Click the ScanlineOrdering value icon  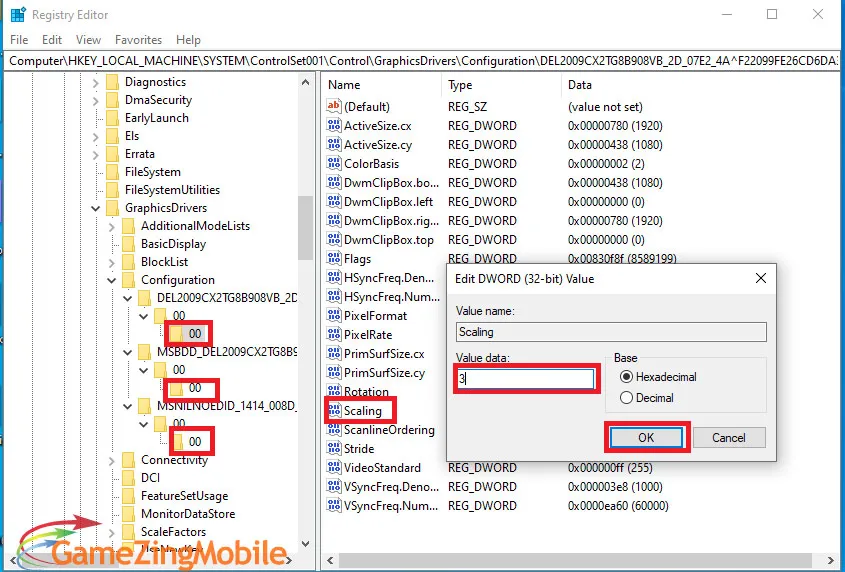pos(334,430)
